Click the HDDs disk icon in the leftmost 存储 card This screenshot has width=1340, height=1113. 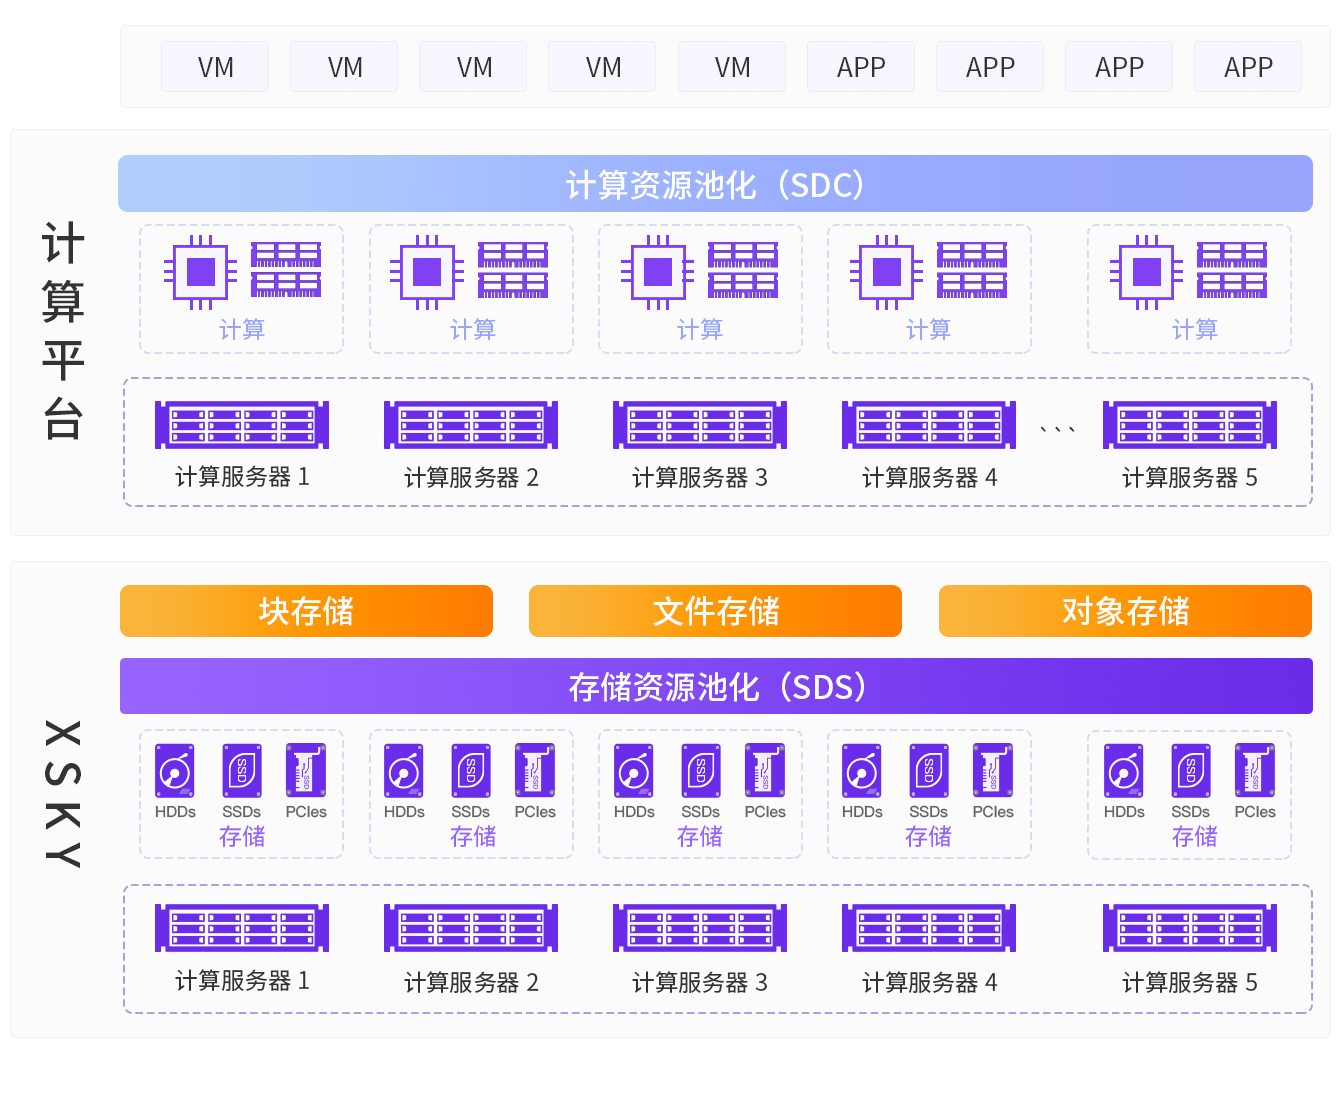(175, 771)
